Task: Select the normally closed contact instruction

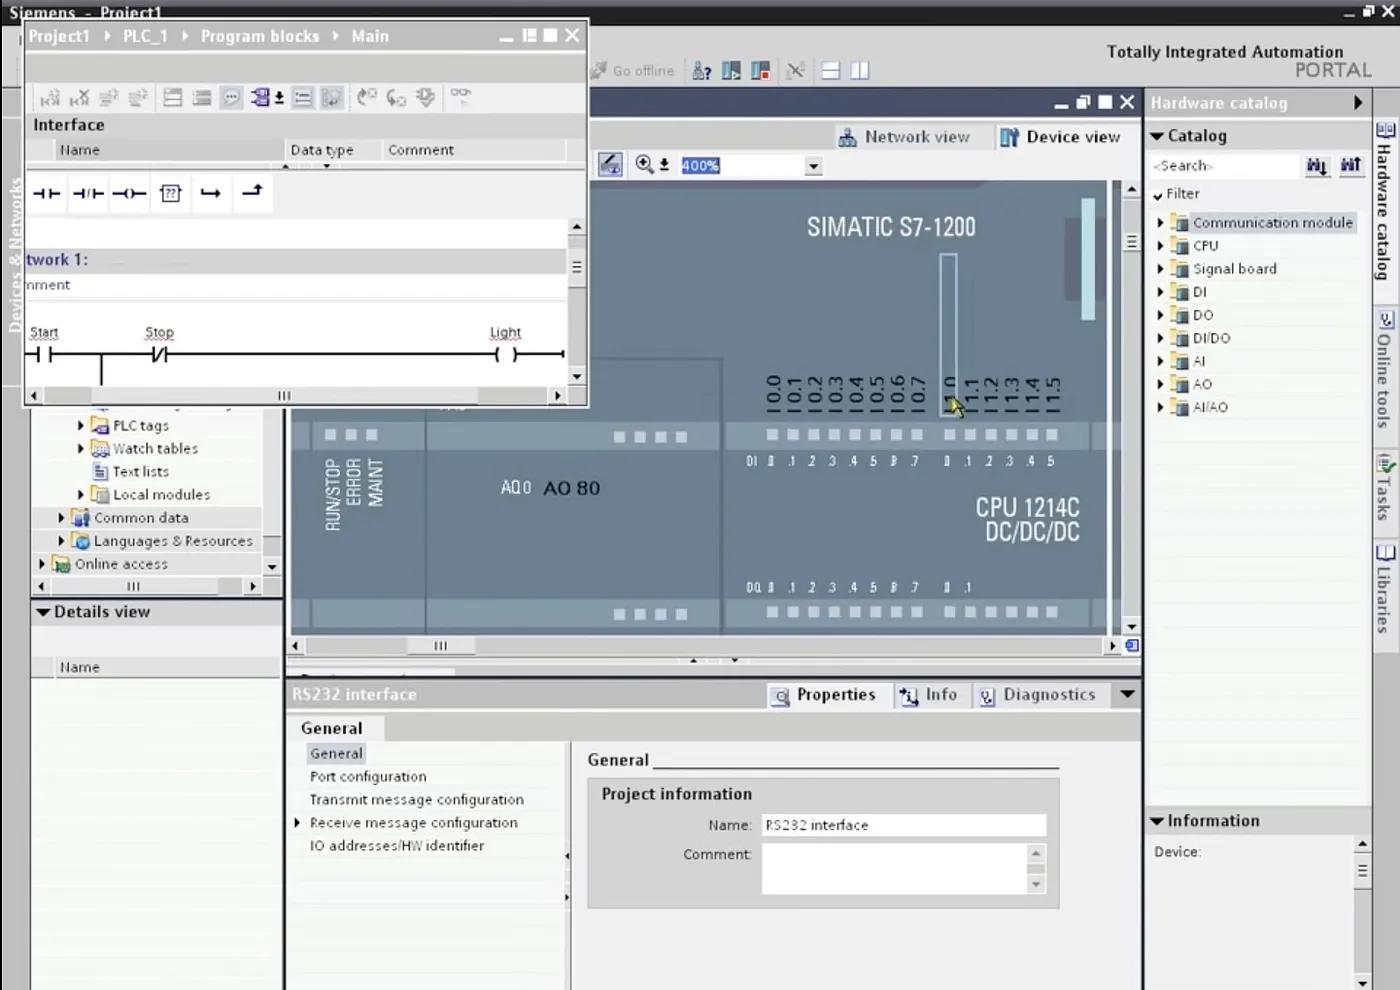Action: coord(87,193)
